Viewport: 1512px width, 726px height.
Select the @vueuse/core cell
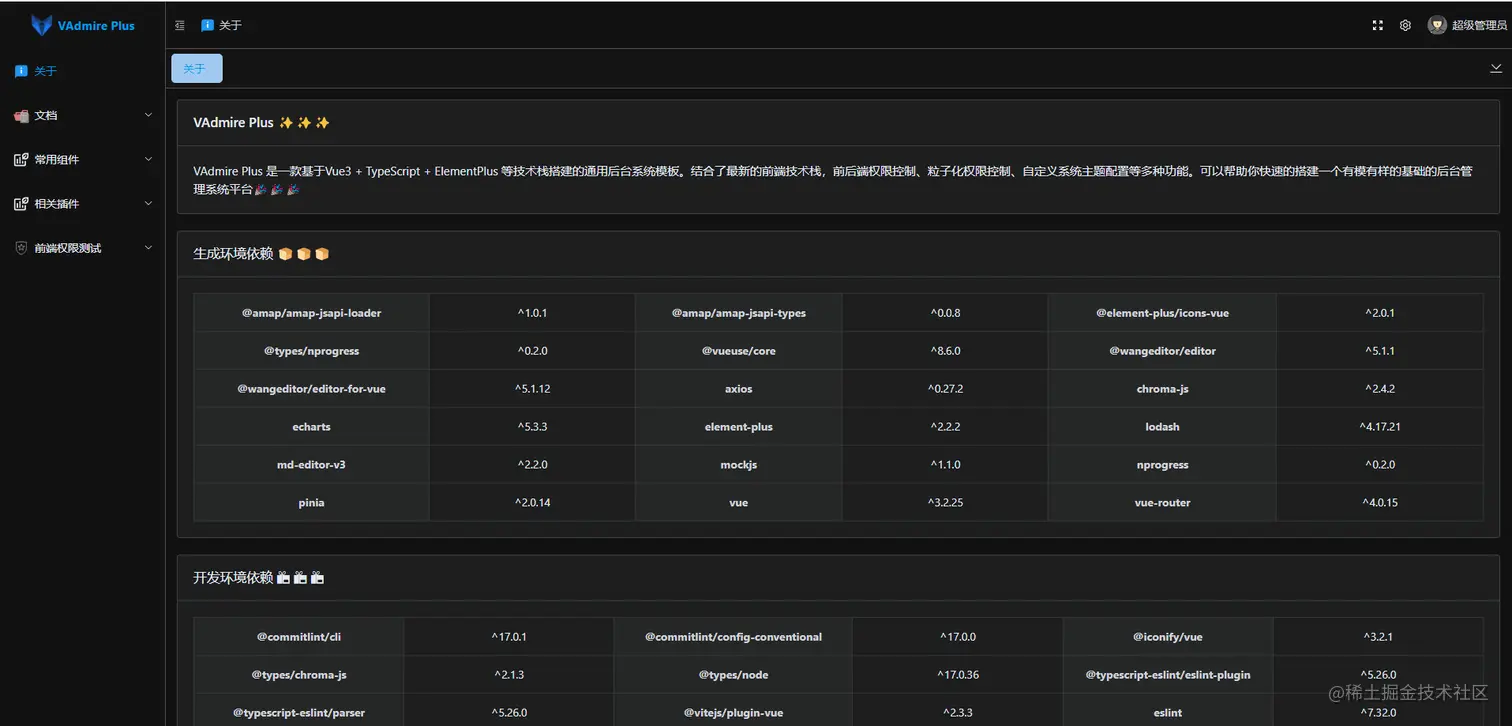click(738, 351)
